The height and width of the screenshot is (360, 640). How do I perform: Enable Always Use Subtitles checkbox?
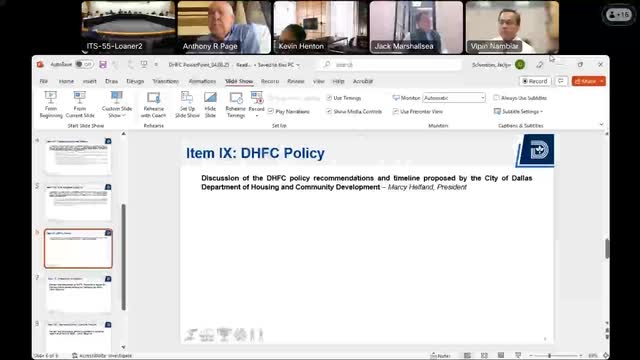(496, 98)
